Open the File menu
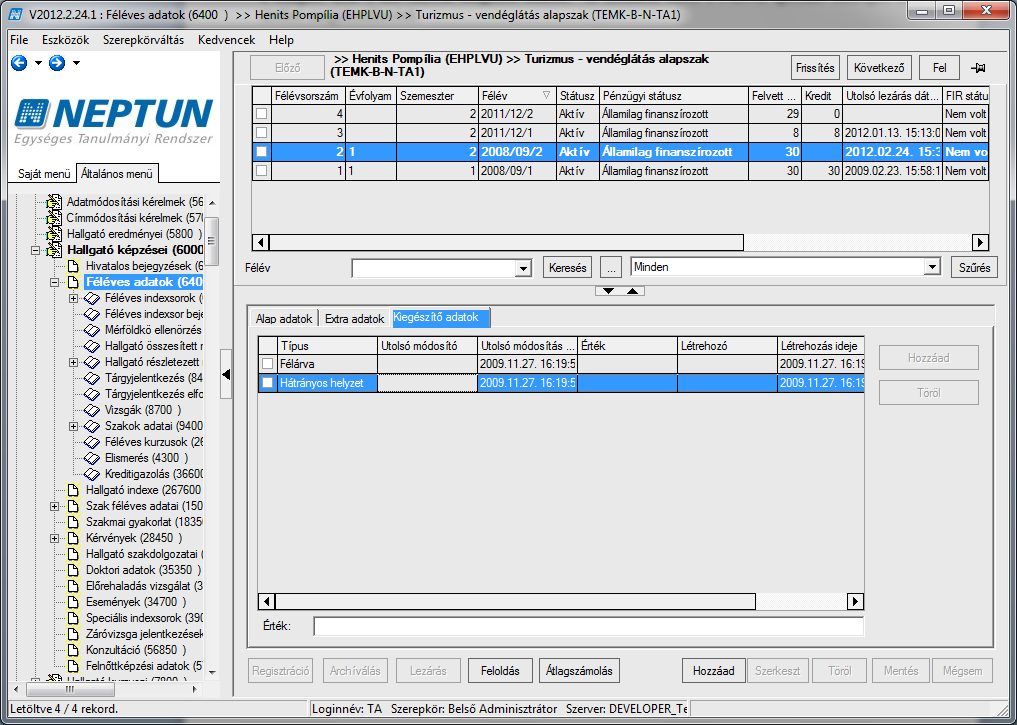 (x=19, y=40)
